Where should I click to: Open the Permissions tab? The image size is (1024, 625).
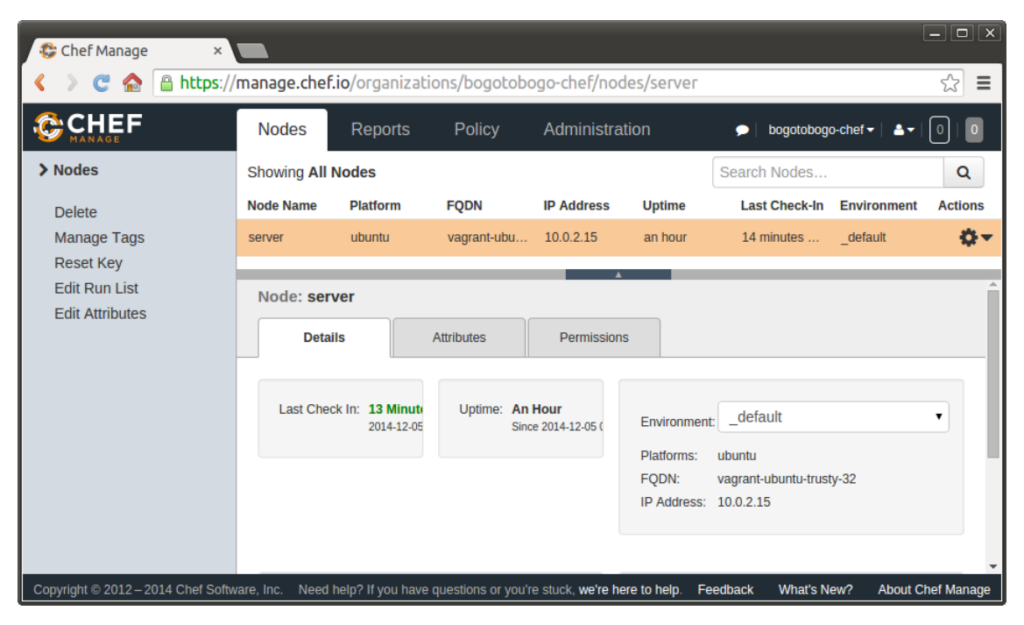point(594,338)
